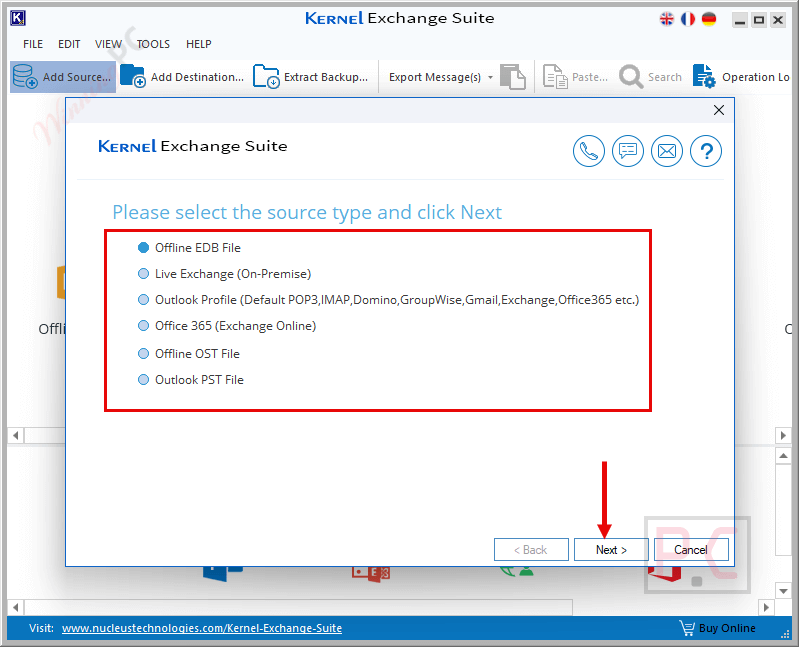Select the Outlook Profile option
Viewport: 799px width, 647px height.
click(x=388, y=300)
